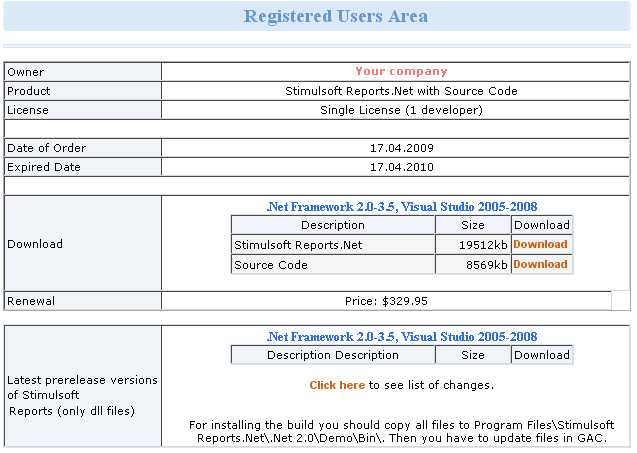Select 'Single License (1 developer)' text

pos(401,110)
